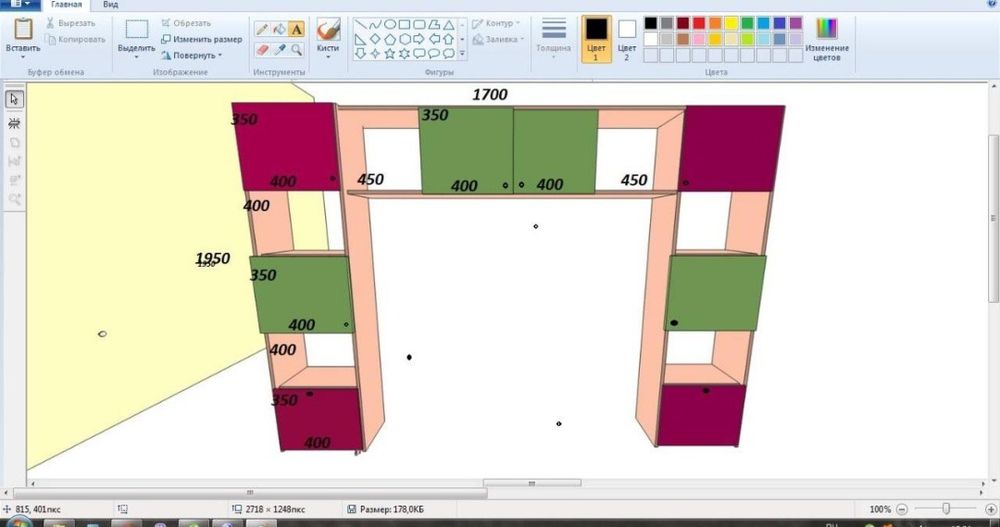Activate Цвет 1 foreground color
The width and height of the screenshot is (1000, 527).
[x=596, y=40]
